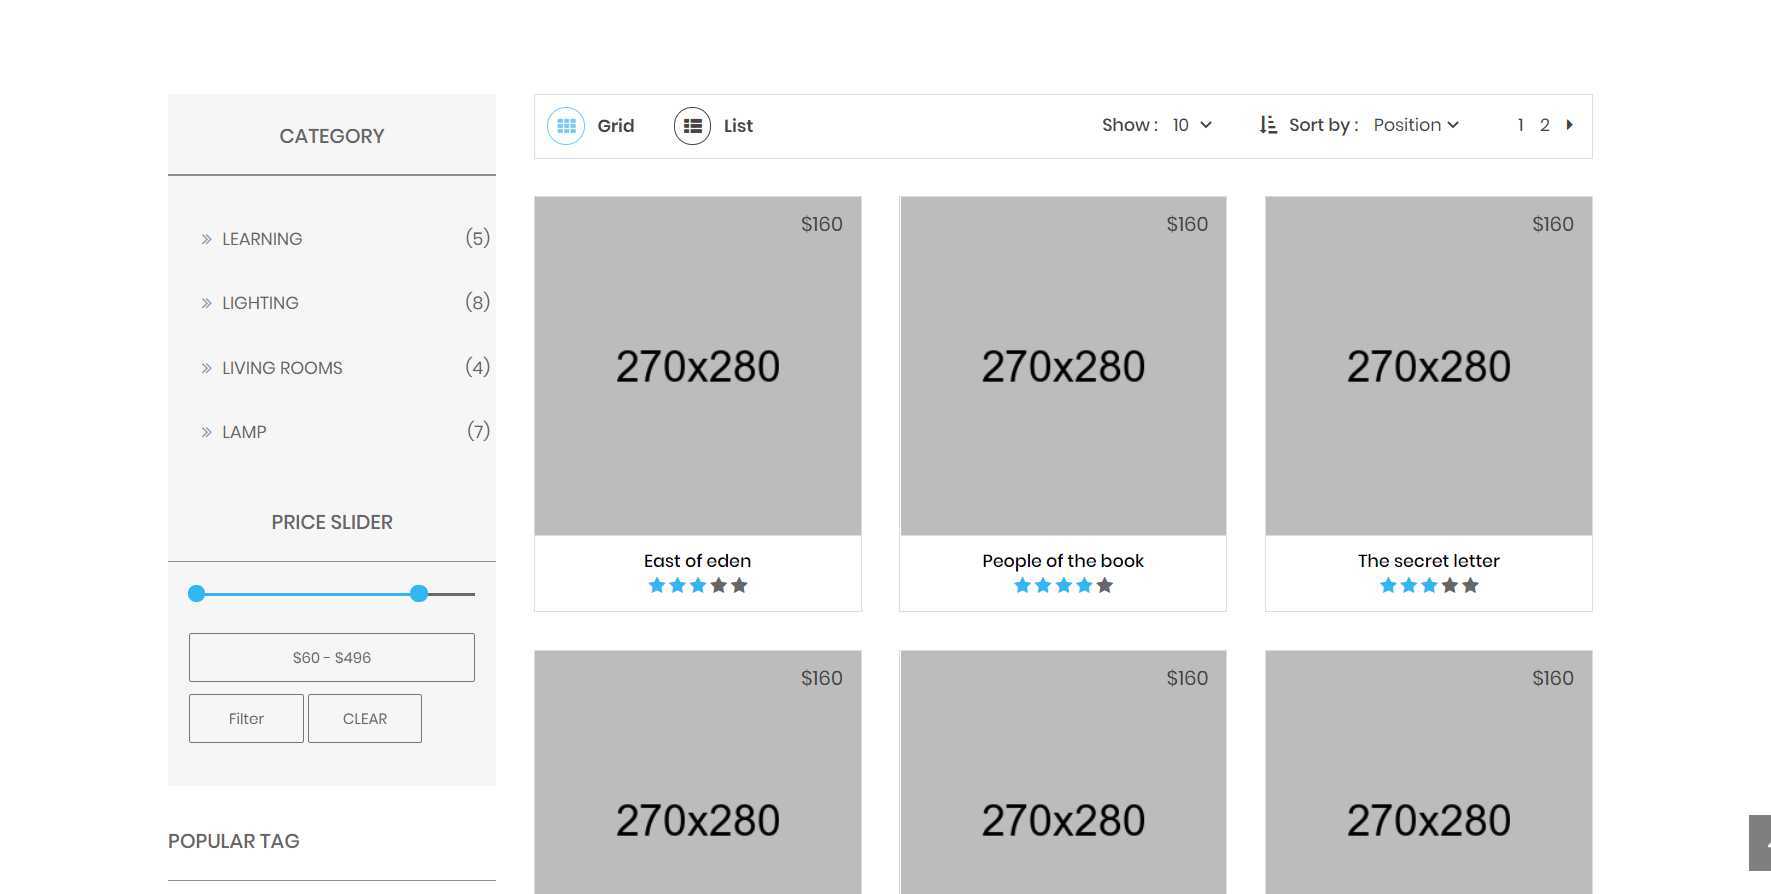Click star rating under People of the book
Screen dimensions: 1771x894
(x=1063, y=585)
